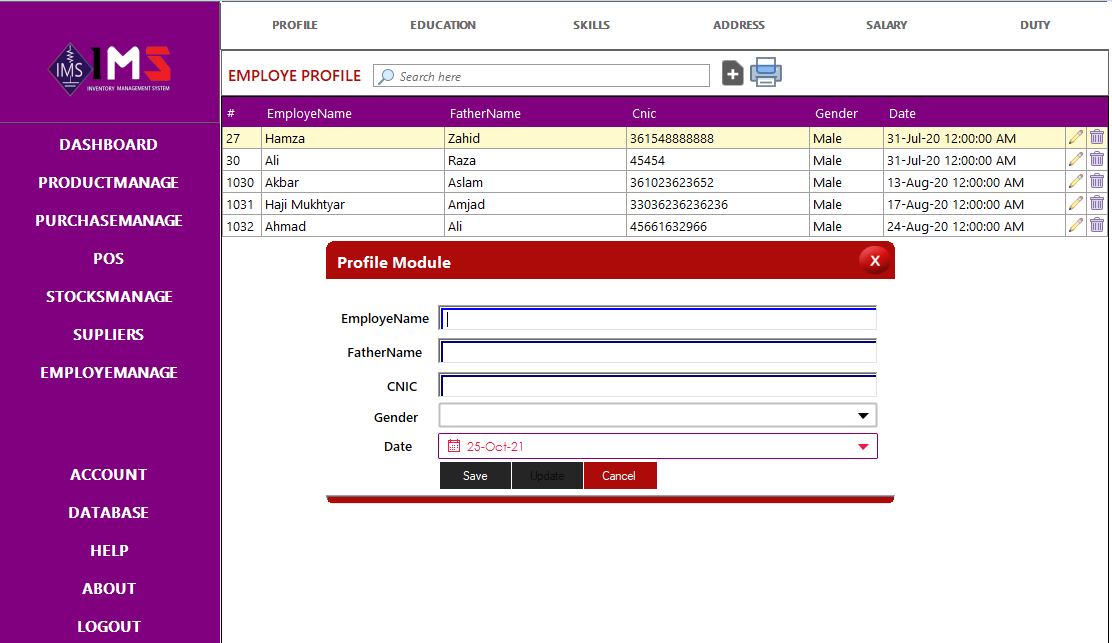The height and width of the screenshot is (643, 1112).
Task: Edit Akbar's row with the pencil icon
Action: click(1076, 181)
